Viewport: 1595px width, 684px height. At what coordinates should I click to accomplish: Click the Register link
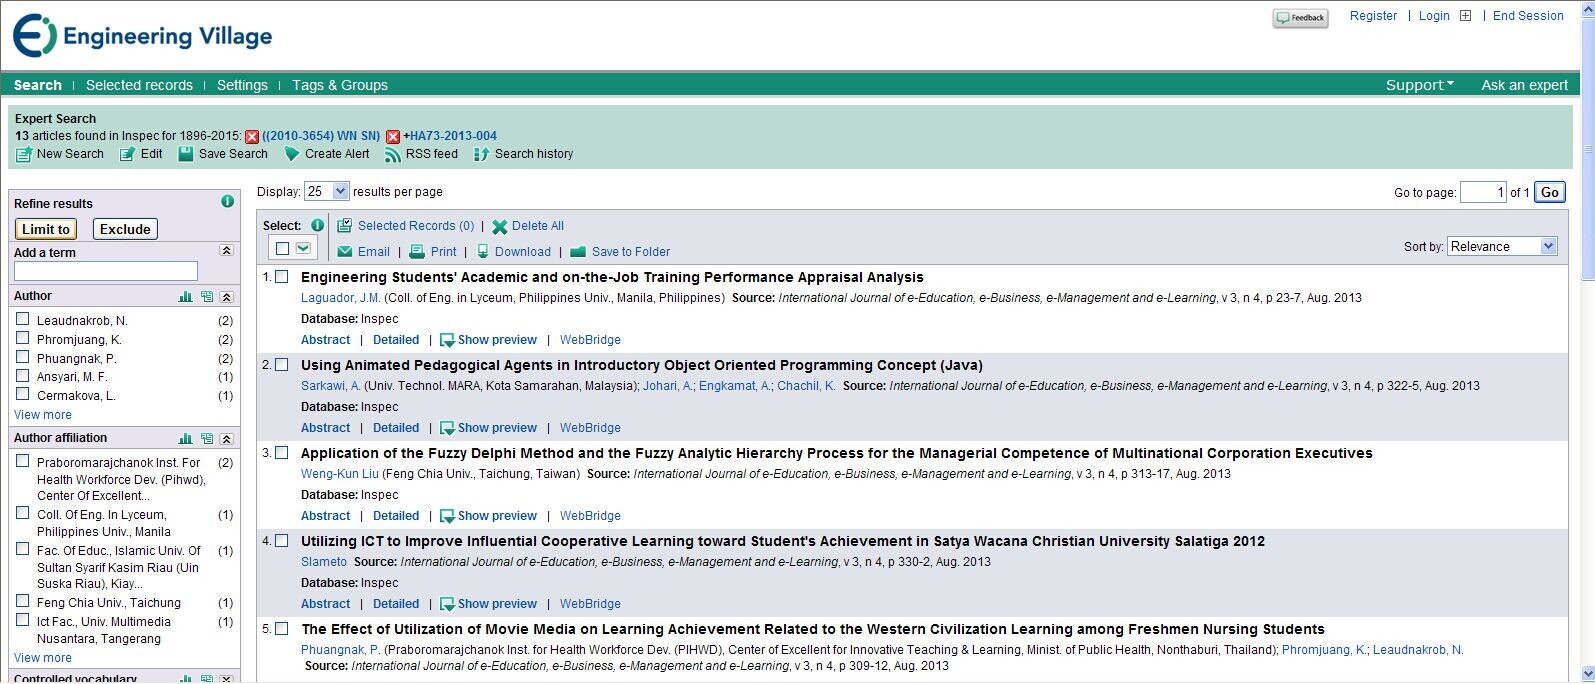1373,16
